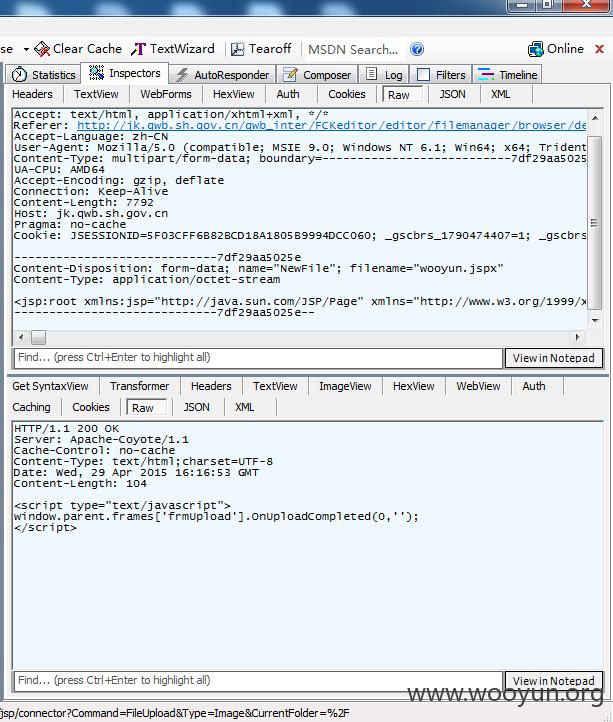The height and width of the screenshot is (722, 613).
Task: Open the Caching response tab
Action: point(31,407)
